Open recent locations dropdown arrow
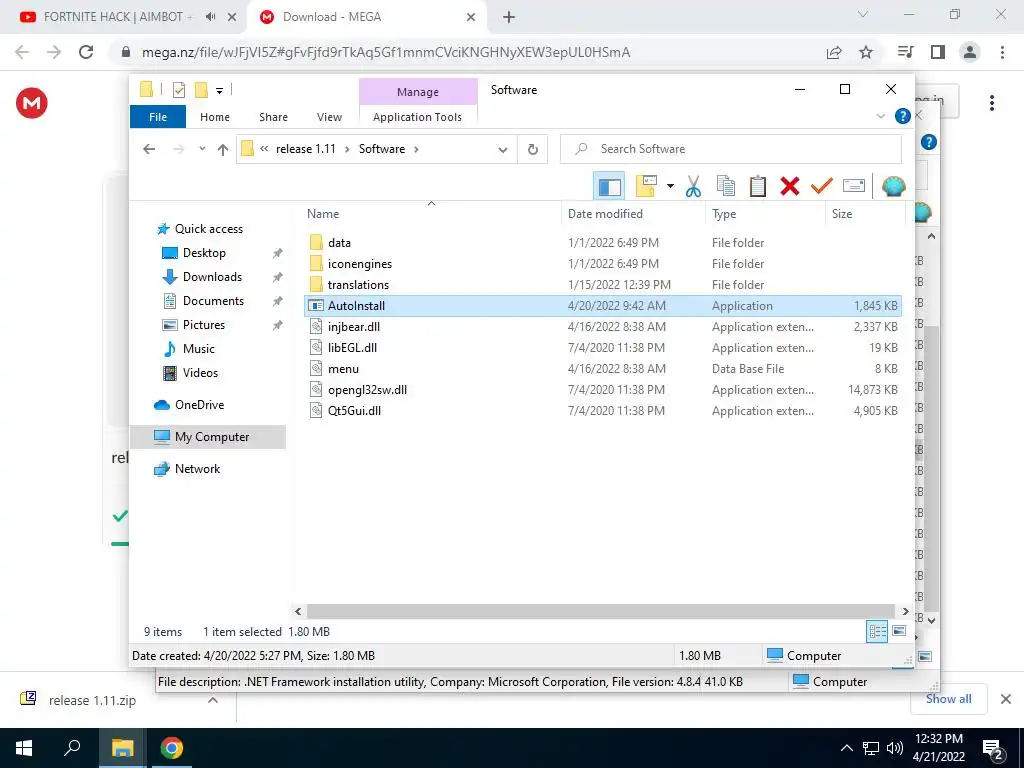This screenshot has width=1024, height=768. [202, 149]
